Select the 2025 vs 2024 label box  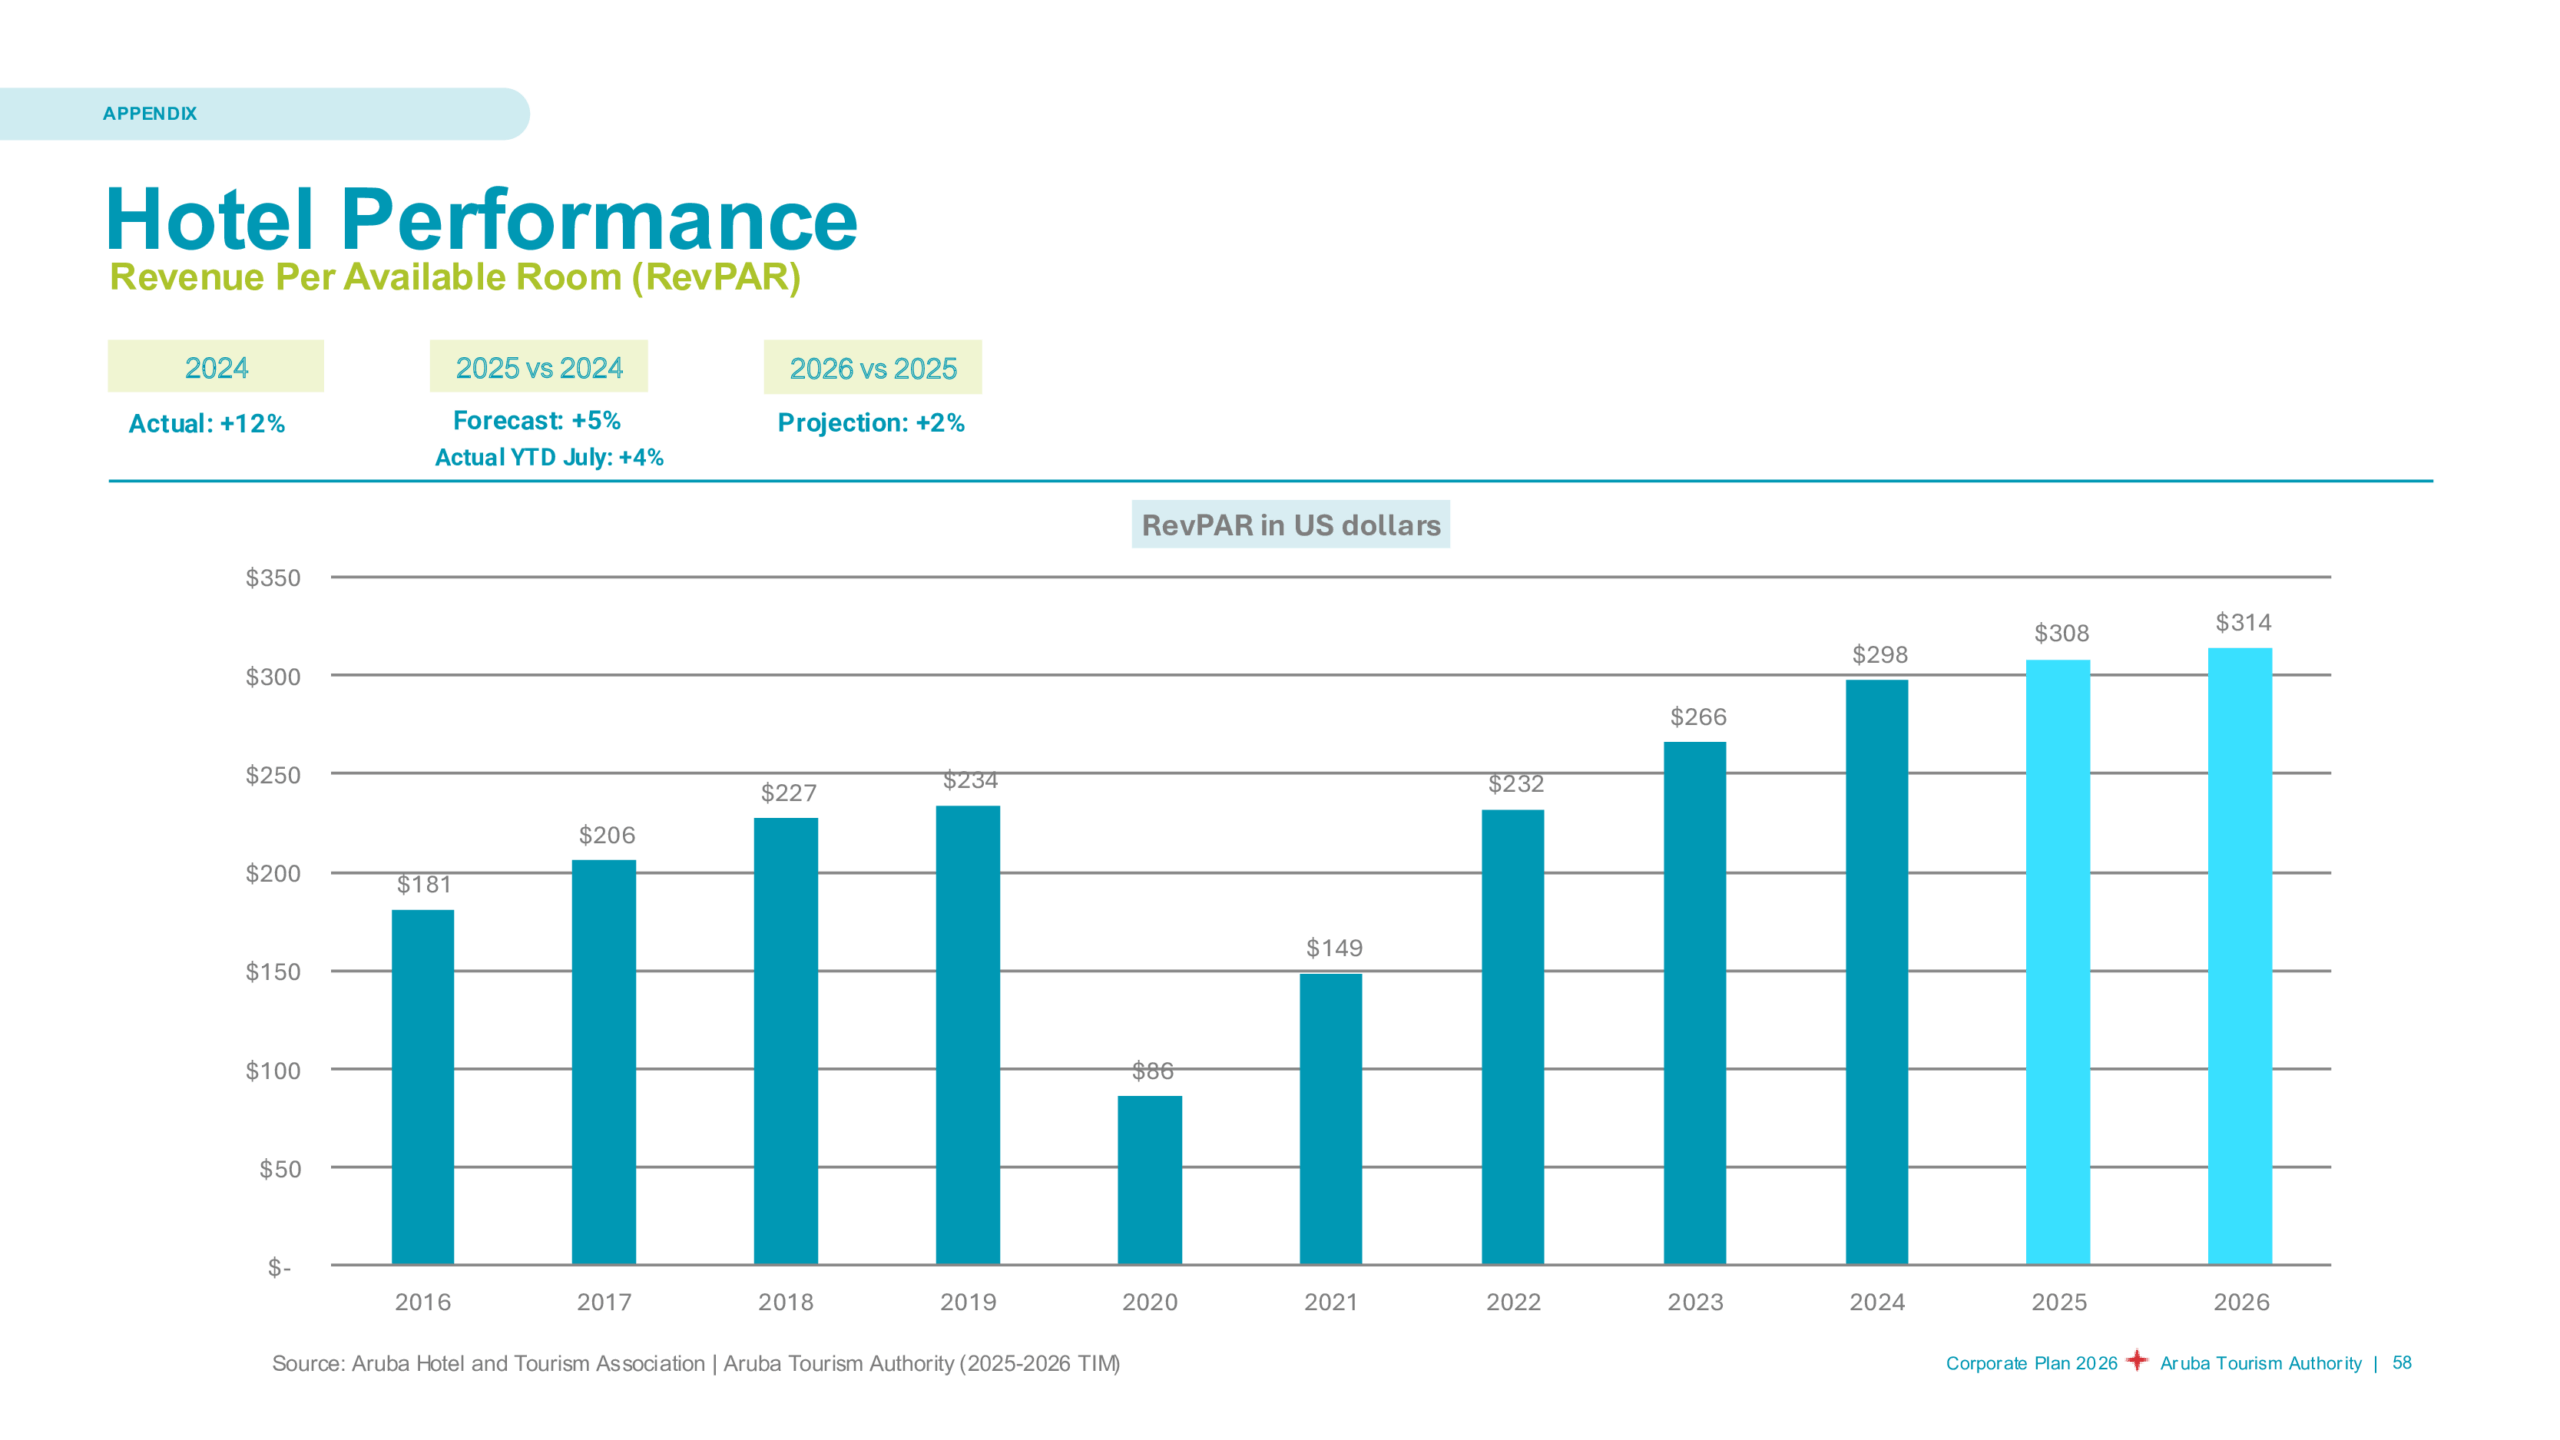pyautogui.click(x=538, y=368)
